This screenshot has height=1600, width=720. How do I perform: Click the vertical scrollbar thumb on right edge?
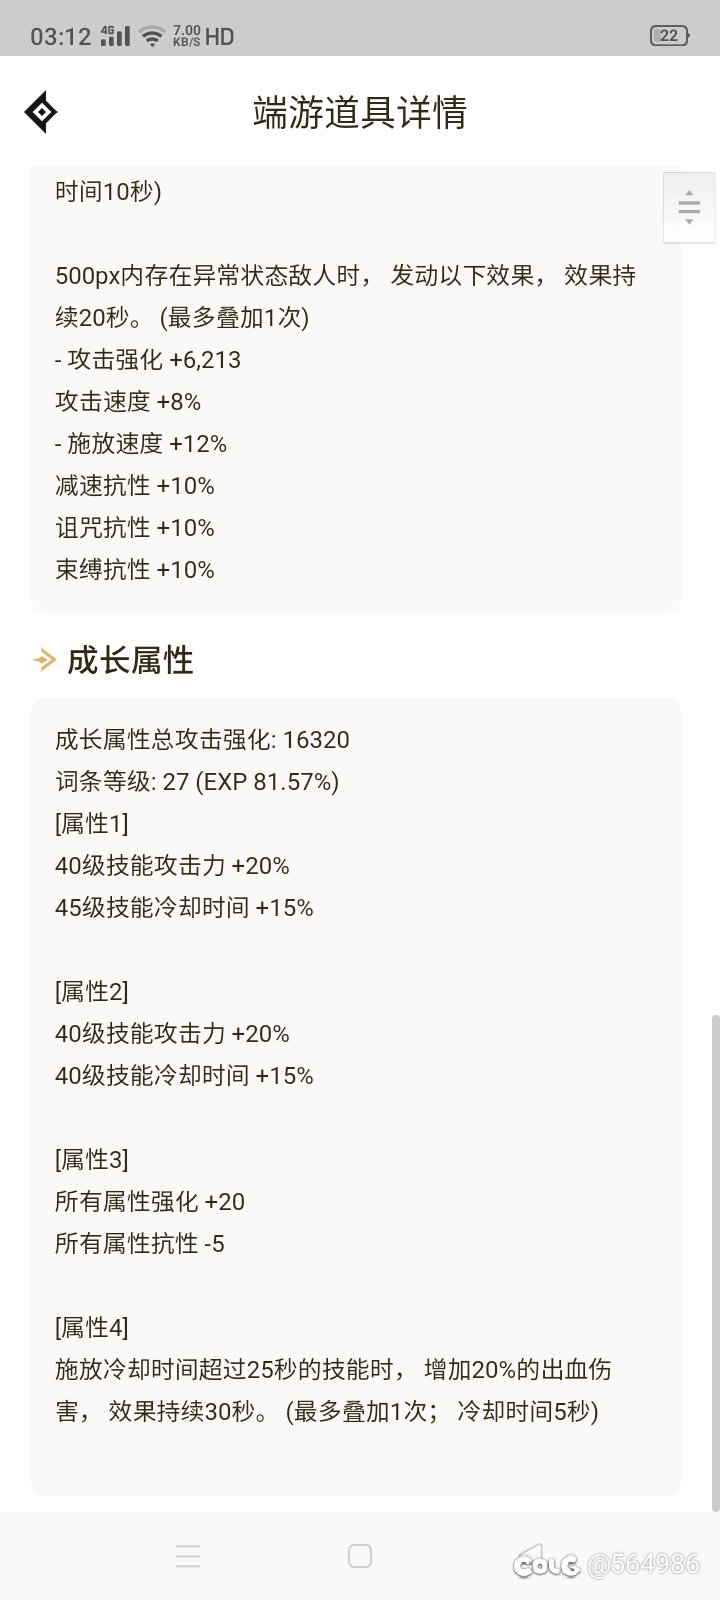(x=715, y=1262)
